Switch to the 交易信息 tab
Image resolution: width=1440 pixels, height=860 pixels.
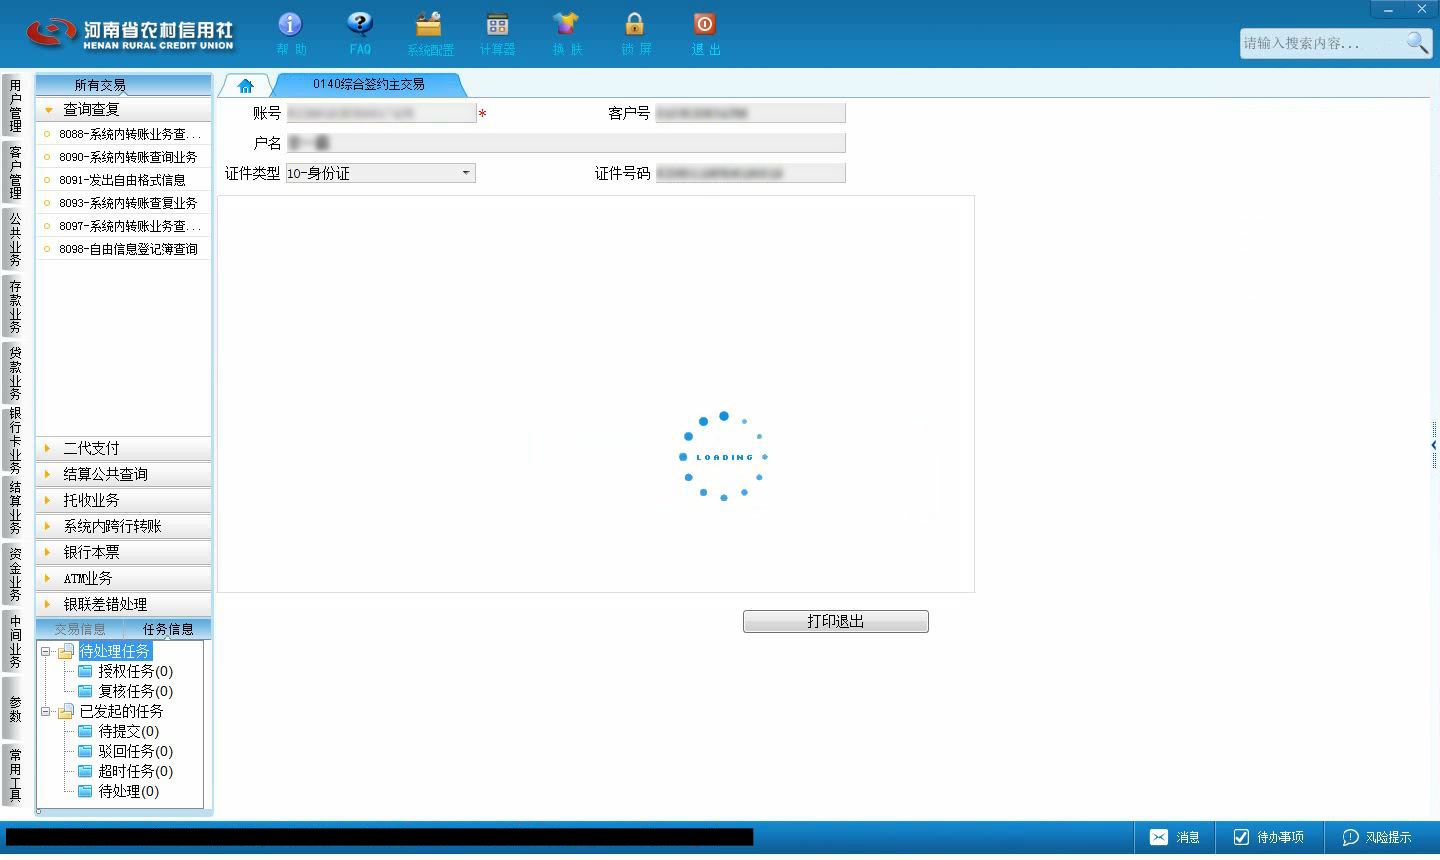[x=79, y=629]
